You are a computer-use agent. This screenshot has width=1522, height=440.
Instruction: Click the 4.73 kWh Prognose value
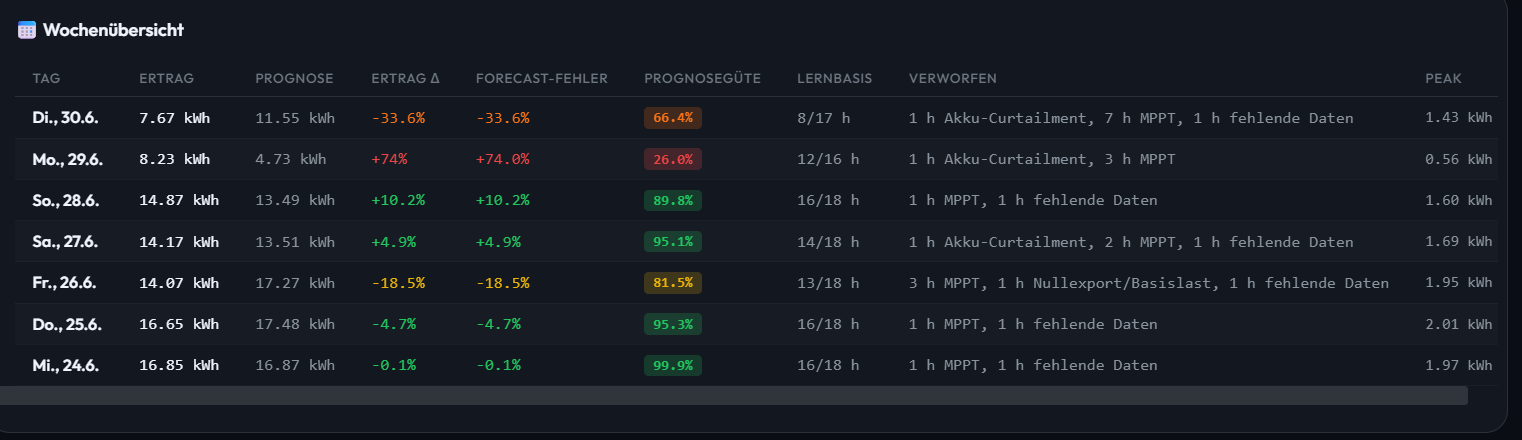point(291,159)
